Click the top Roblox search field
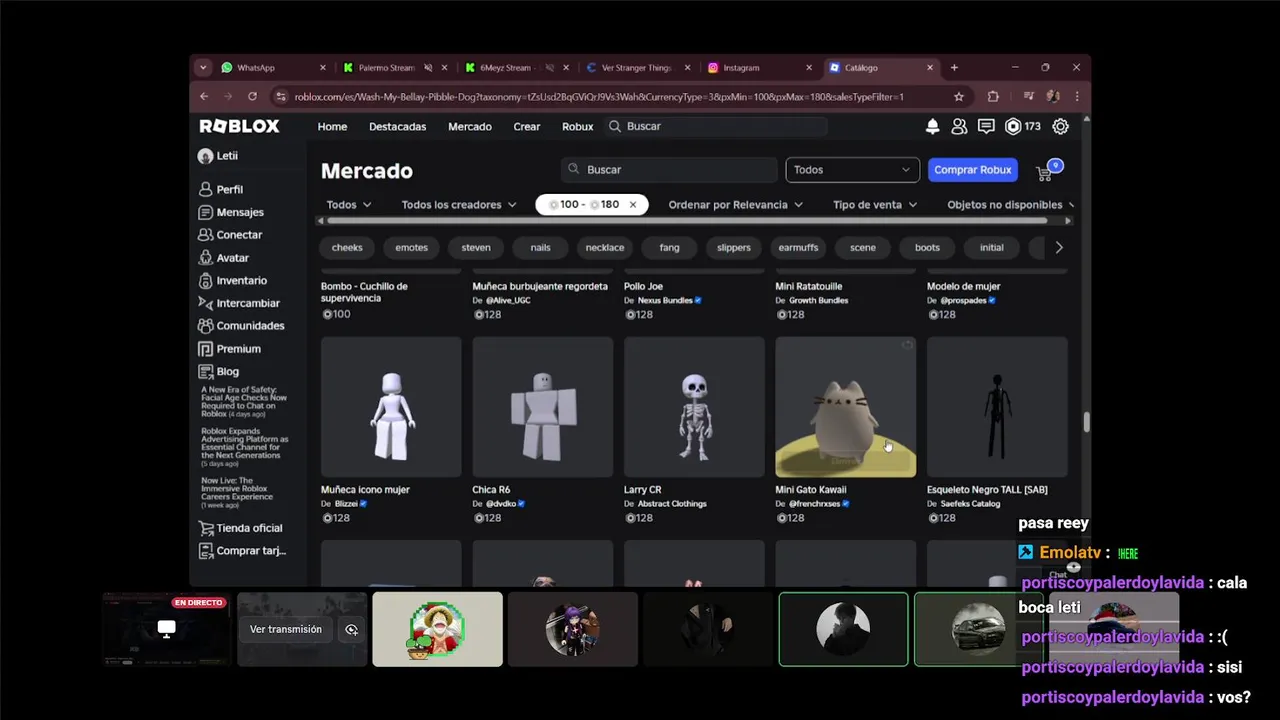The height and width of the screenshot is (720, 1280). click(717, 127)
